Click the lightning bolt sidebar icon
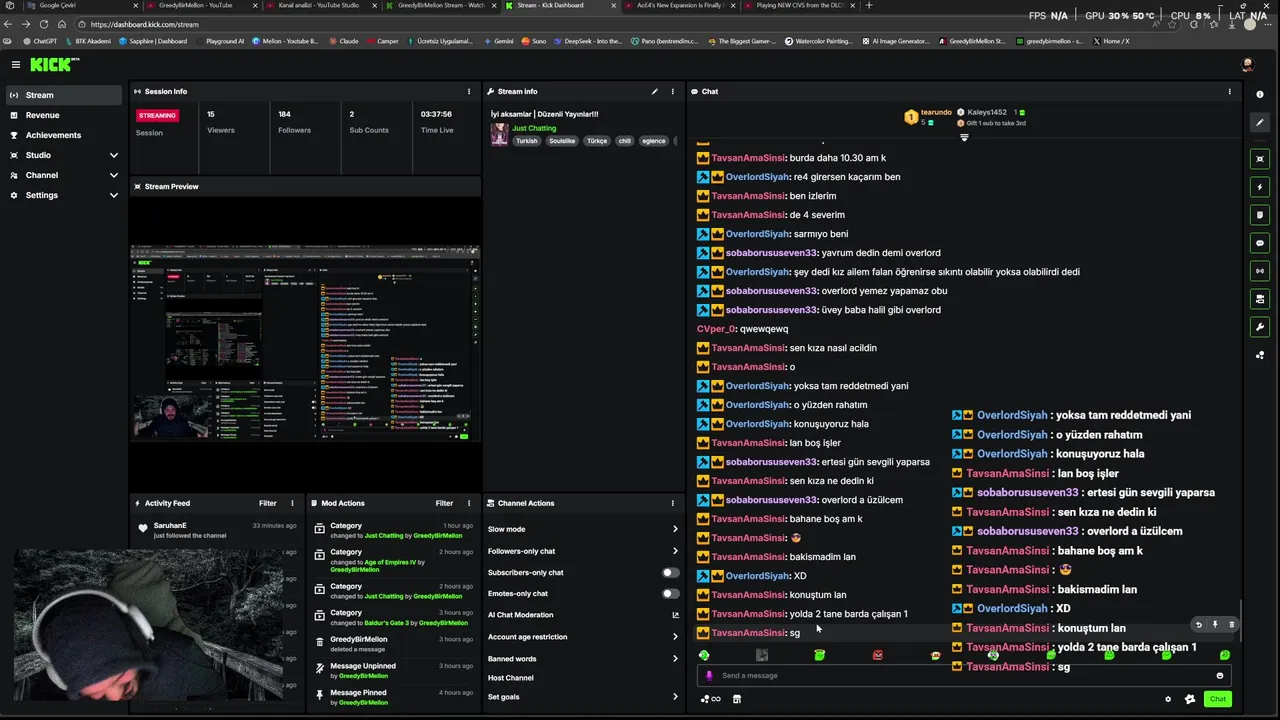This screenshot has height=720, width=1280. click(x=1259, y=187)
